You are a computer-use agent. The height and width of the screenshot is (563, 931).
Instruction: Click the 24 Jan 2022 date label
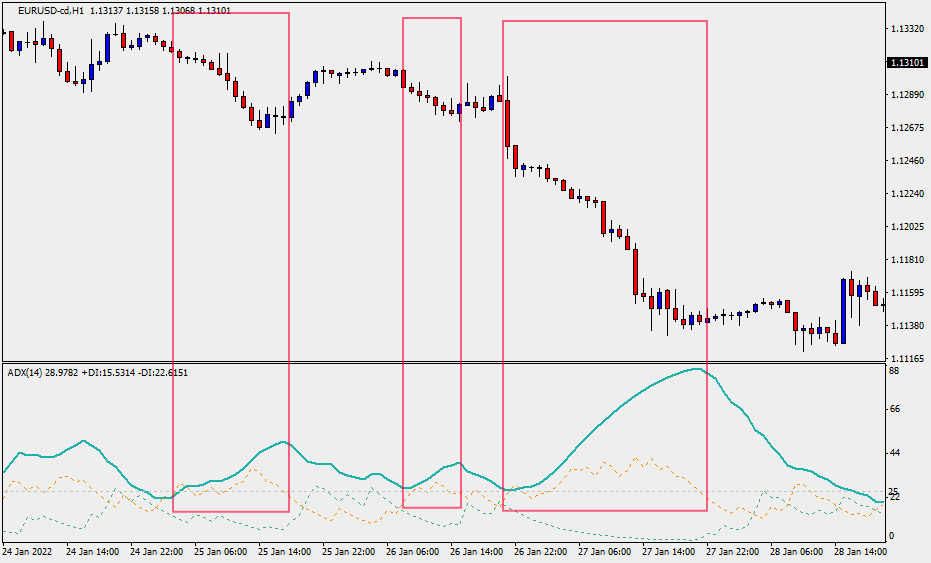pyautogui.click(x=26, y=551)
